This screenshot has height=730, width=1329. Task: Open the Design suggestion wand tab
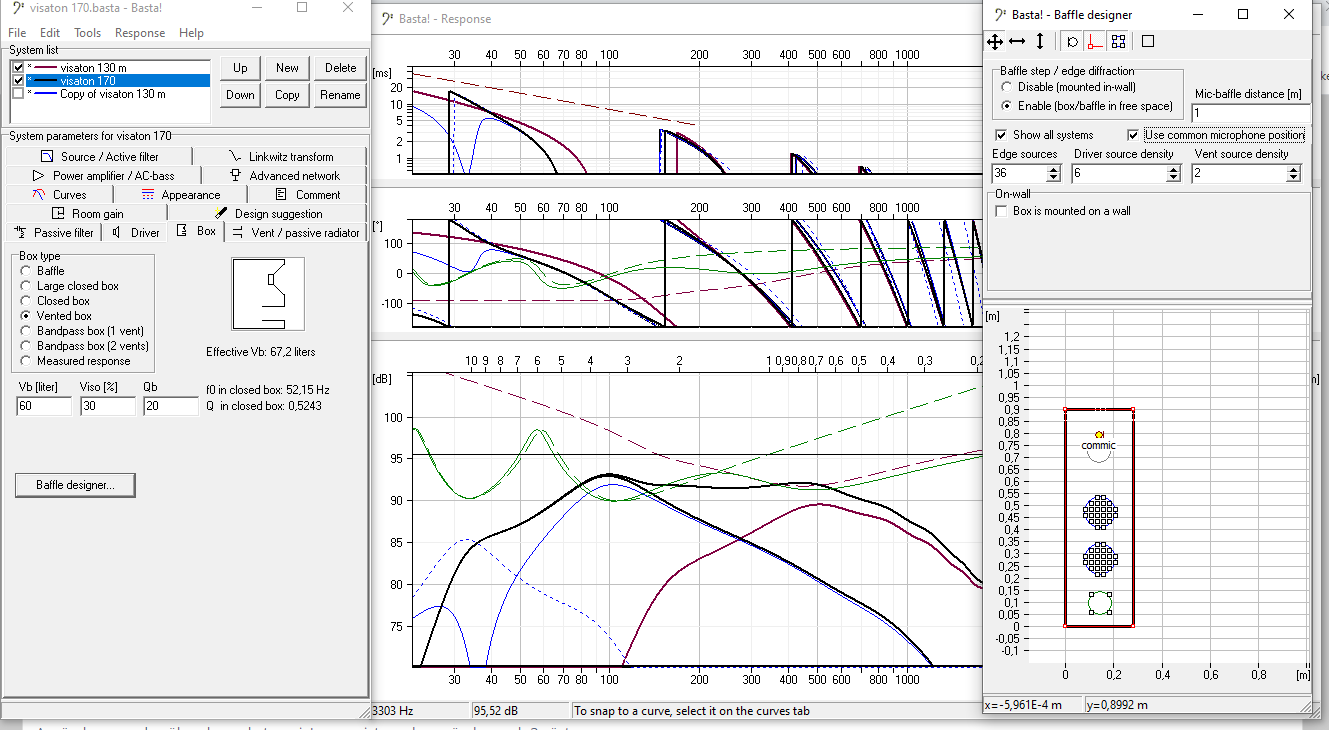(268, 213)
